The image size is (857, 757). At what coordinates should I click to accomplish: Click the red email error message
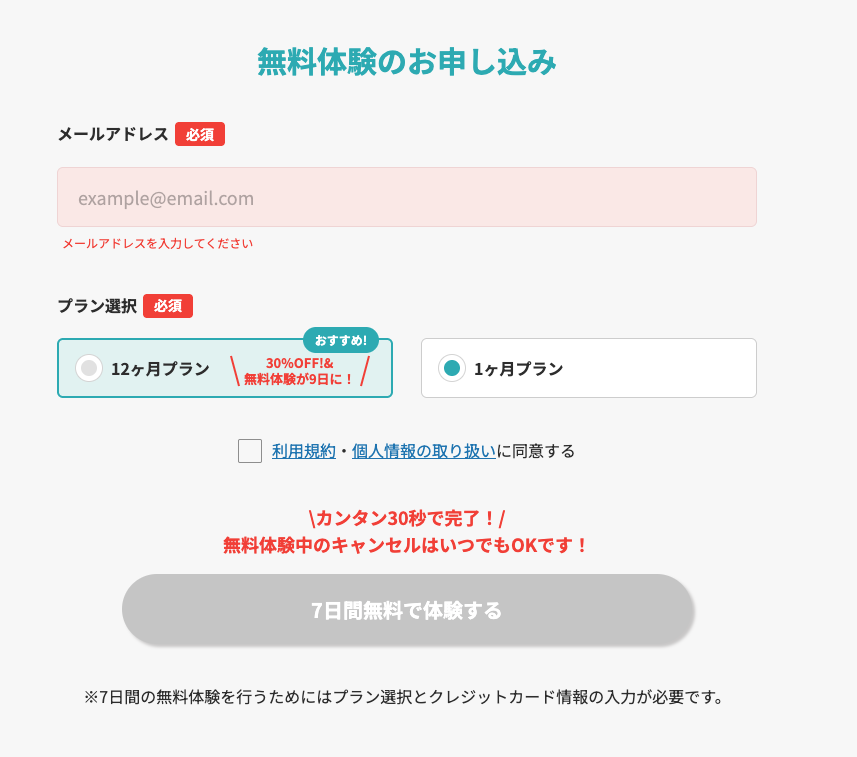pyautogui.click(x=157, y=243)
